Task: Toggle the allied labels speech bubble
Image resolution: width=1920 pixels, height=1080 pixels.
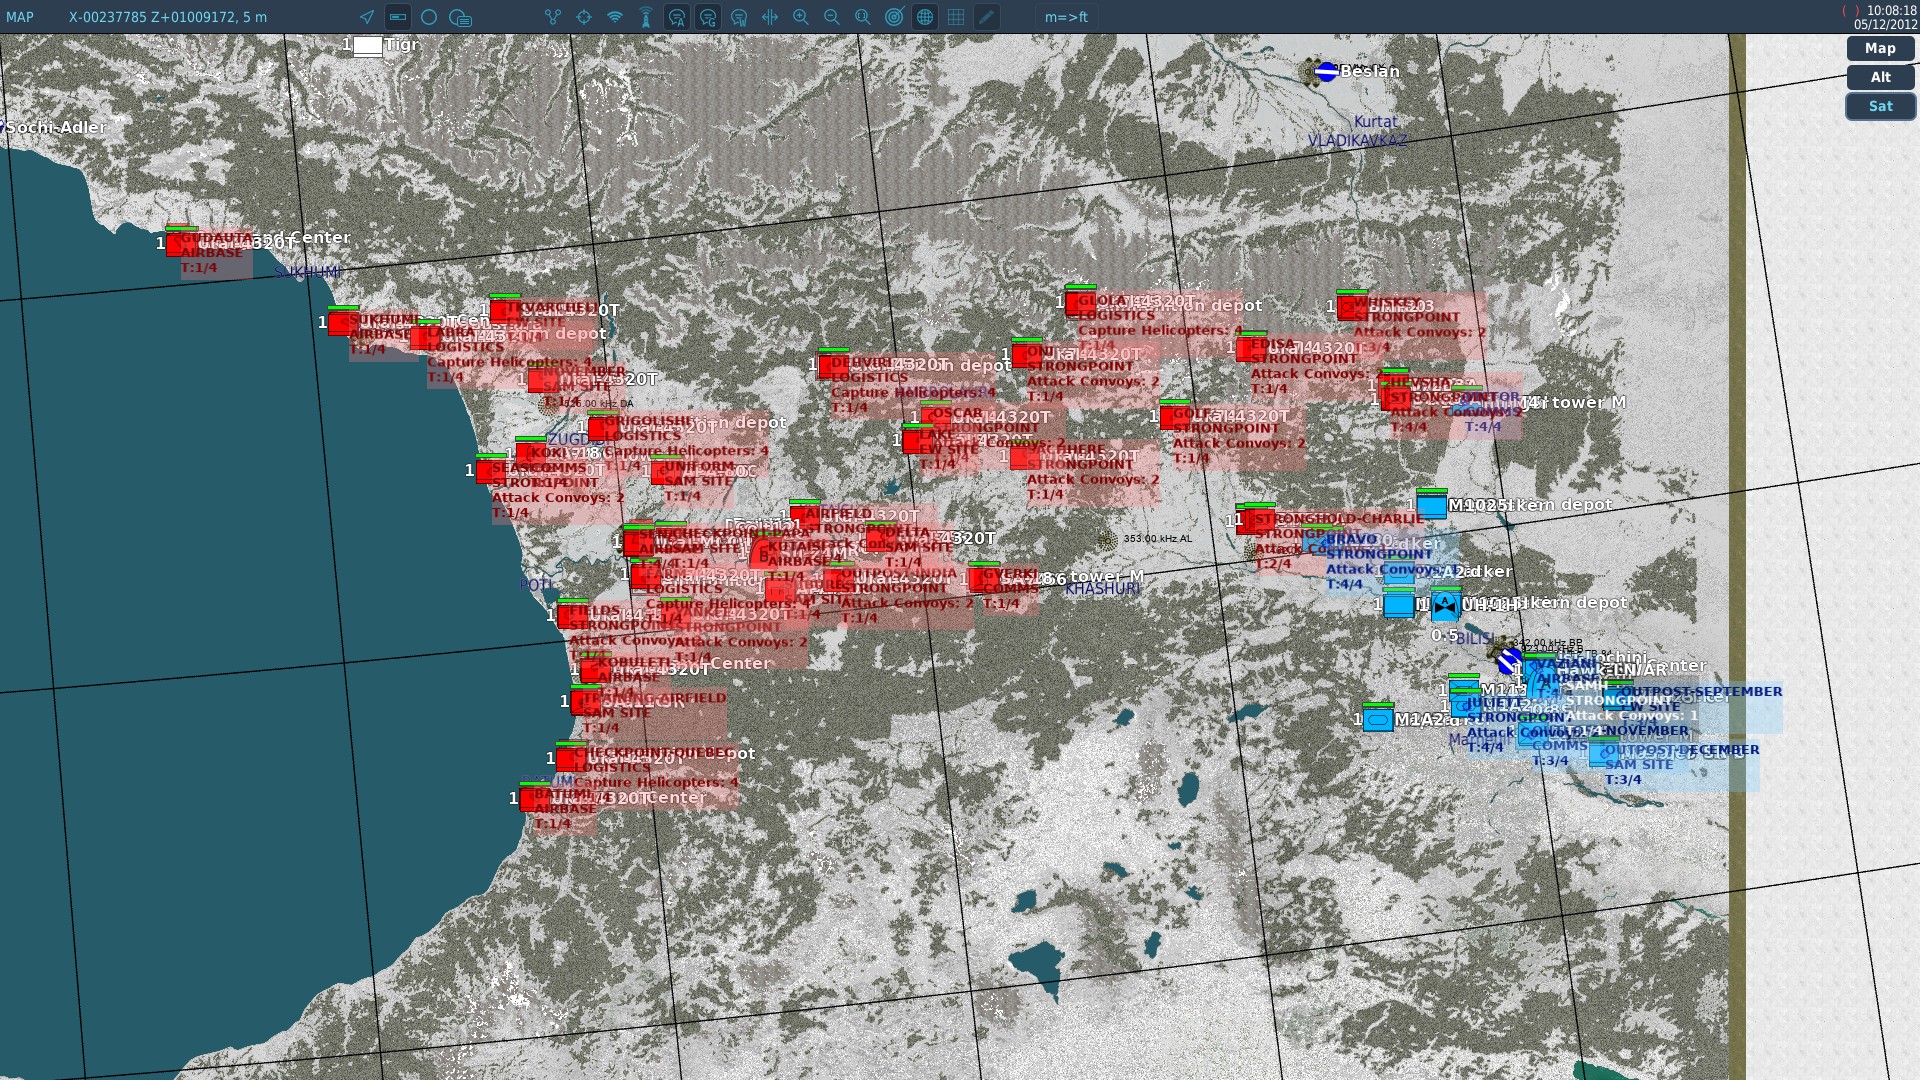Action: tap(677, 17)
